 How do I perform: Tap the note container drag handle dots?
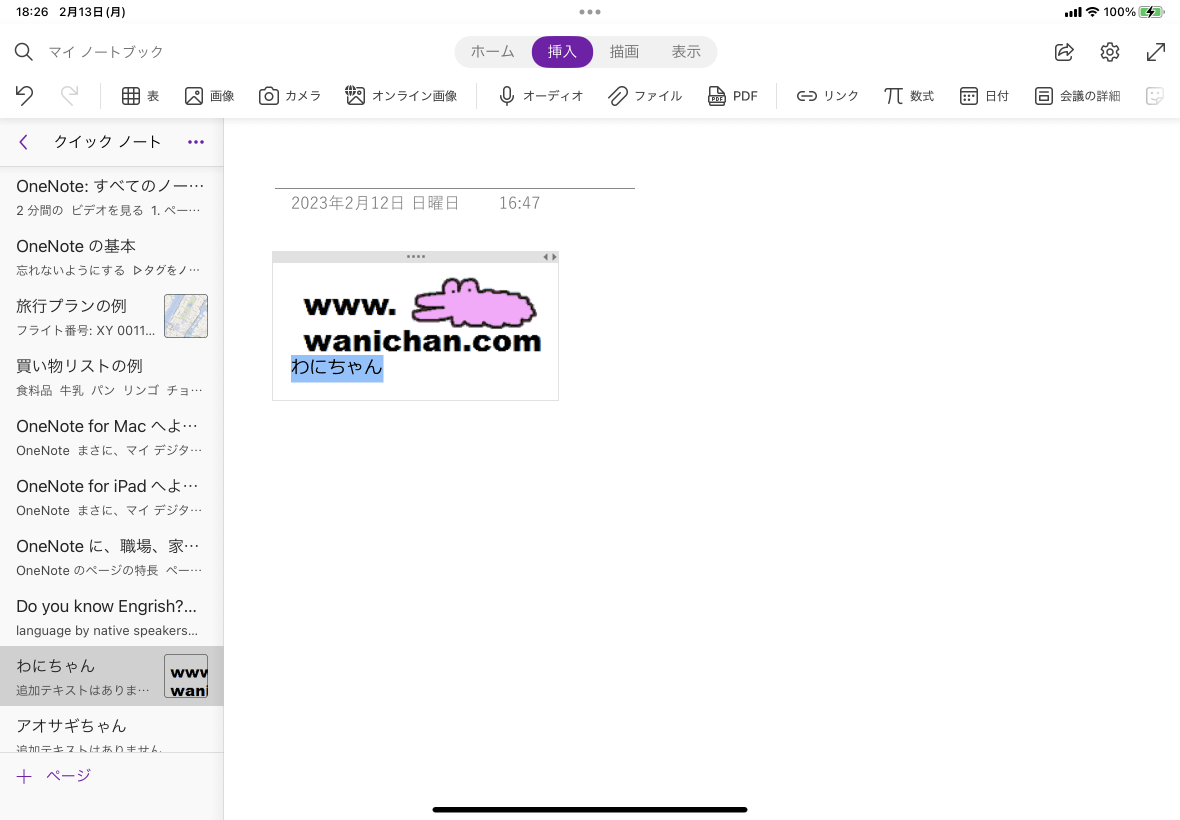point(415,257)
